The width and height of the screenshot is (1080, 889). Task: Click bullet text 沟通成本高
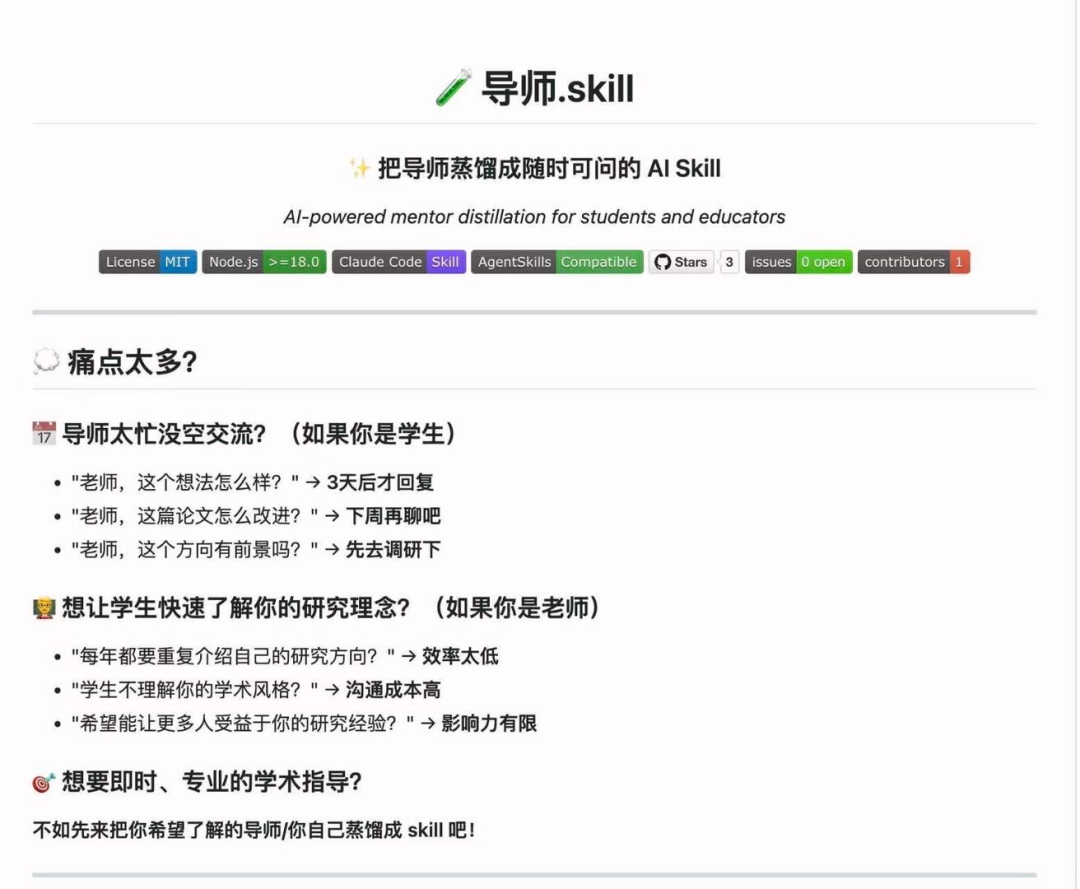tap(393, 690)
